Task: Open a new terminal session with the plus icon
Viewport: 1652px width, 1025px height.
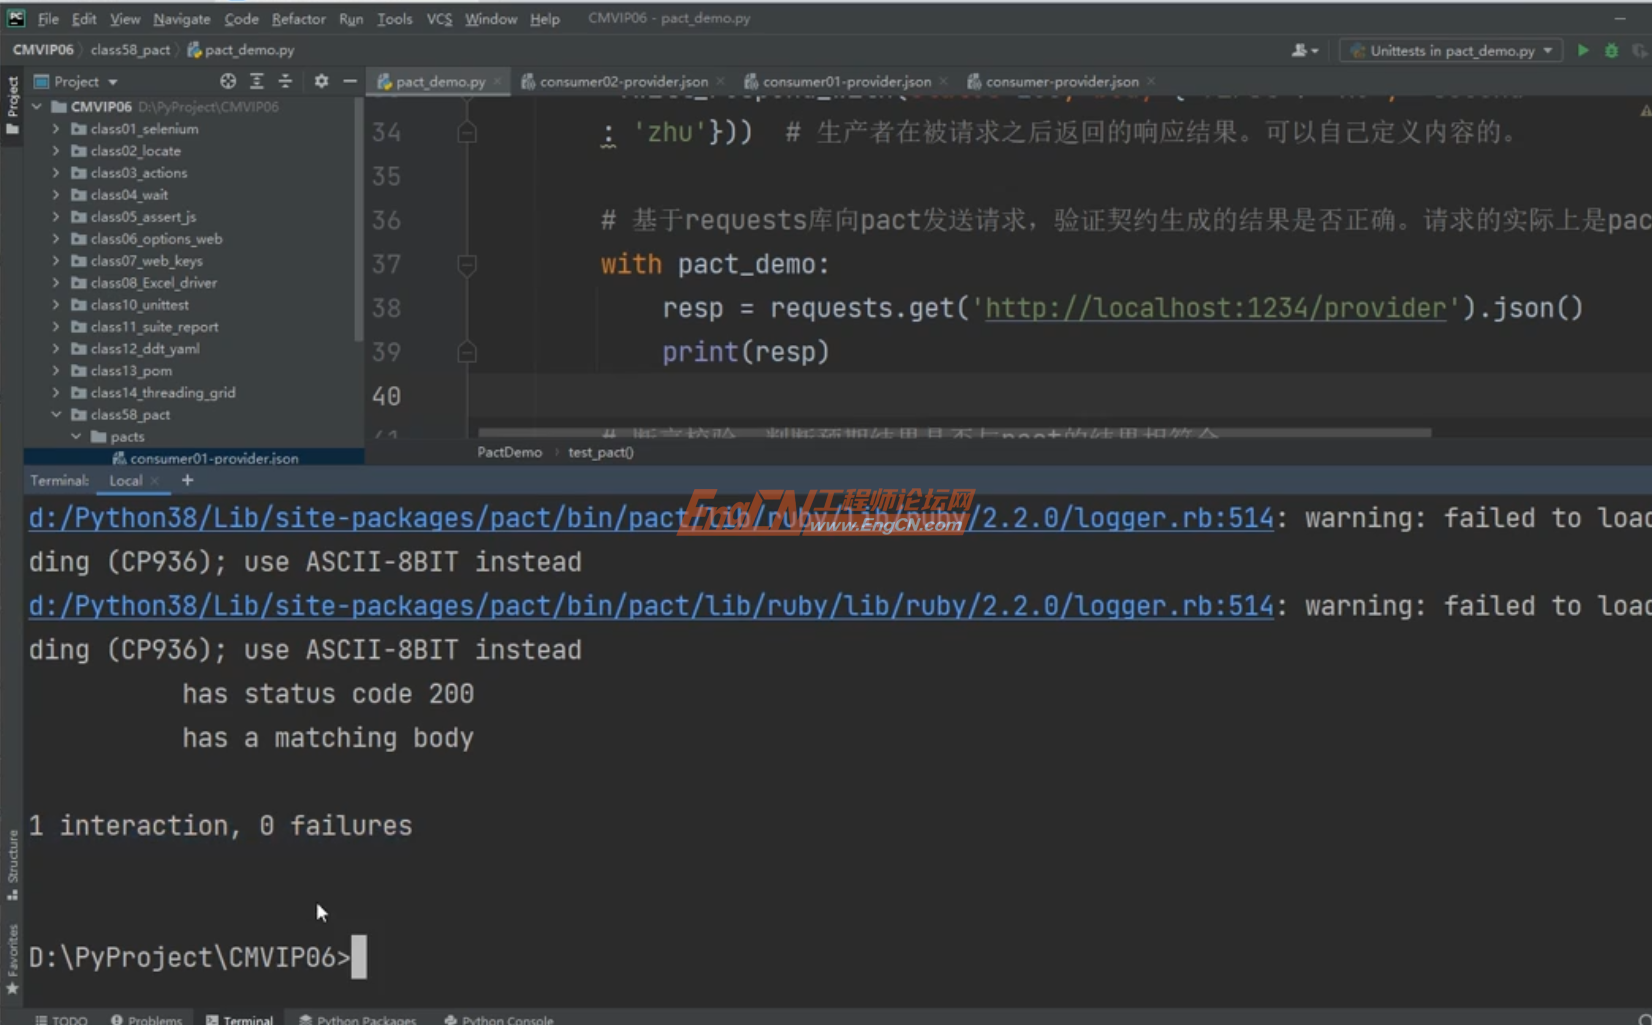Action: pos(186,480)
